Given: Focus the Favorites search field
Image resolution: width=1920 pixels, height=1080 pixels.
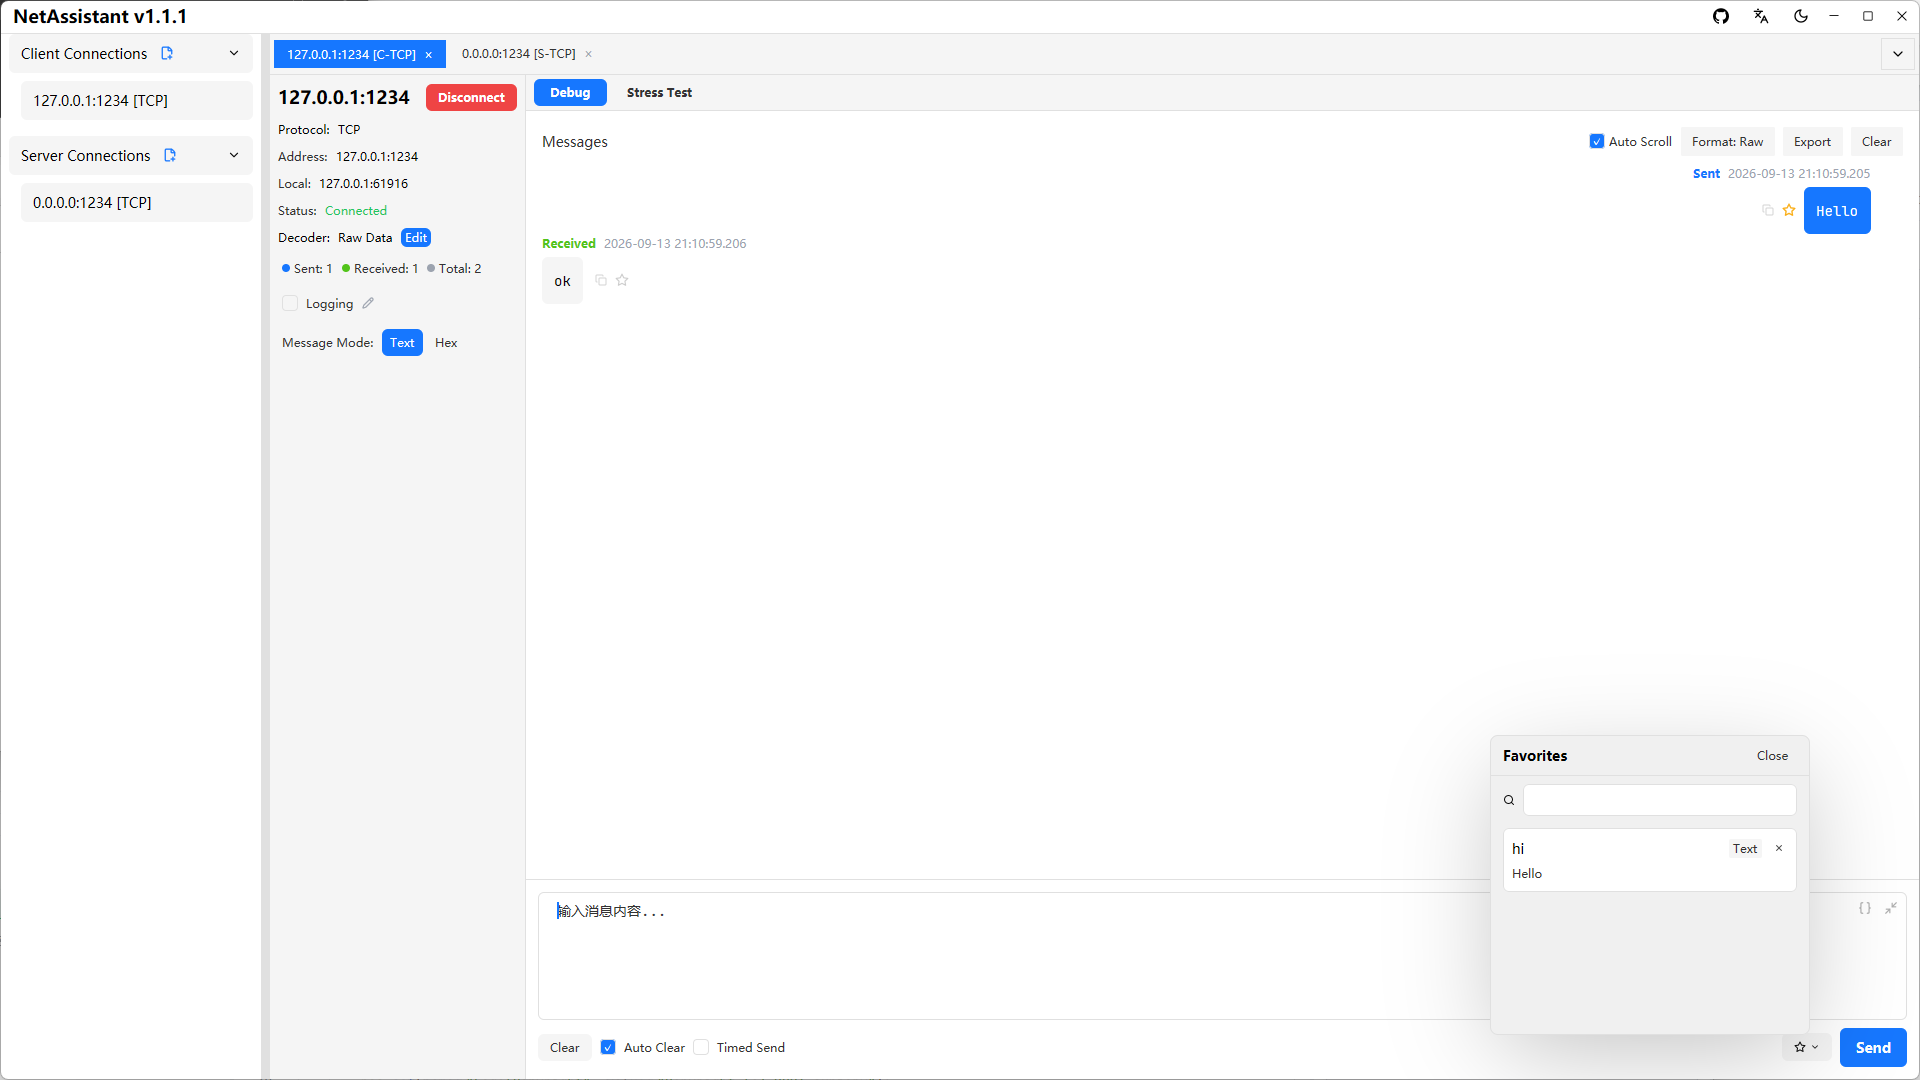Looking at the screenshot, I should tap(1660, 800).
